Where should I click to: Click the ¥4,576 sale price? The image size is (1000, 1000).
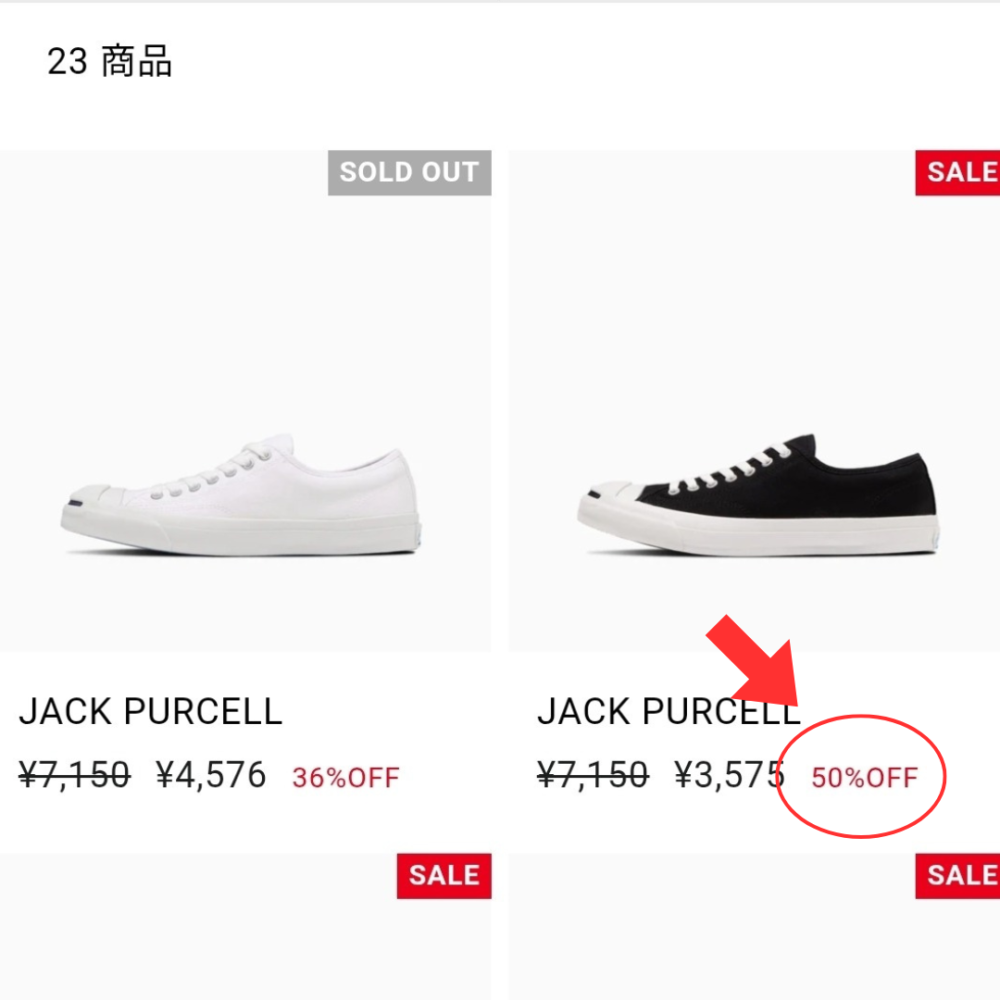click(211, 775)
